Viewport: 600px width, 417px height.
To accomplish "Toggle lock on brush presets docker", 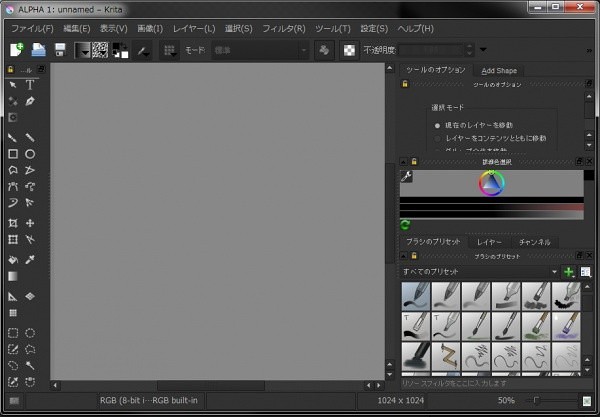I will (x=414, y=256).
